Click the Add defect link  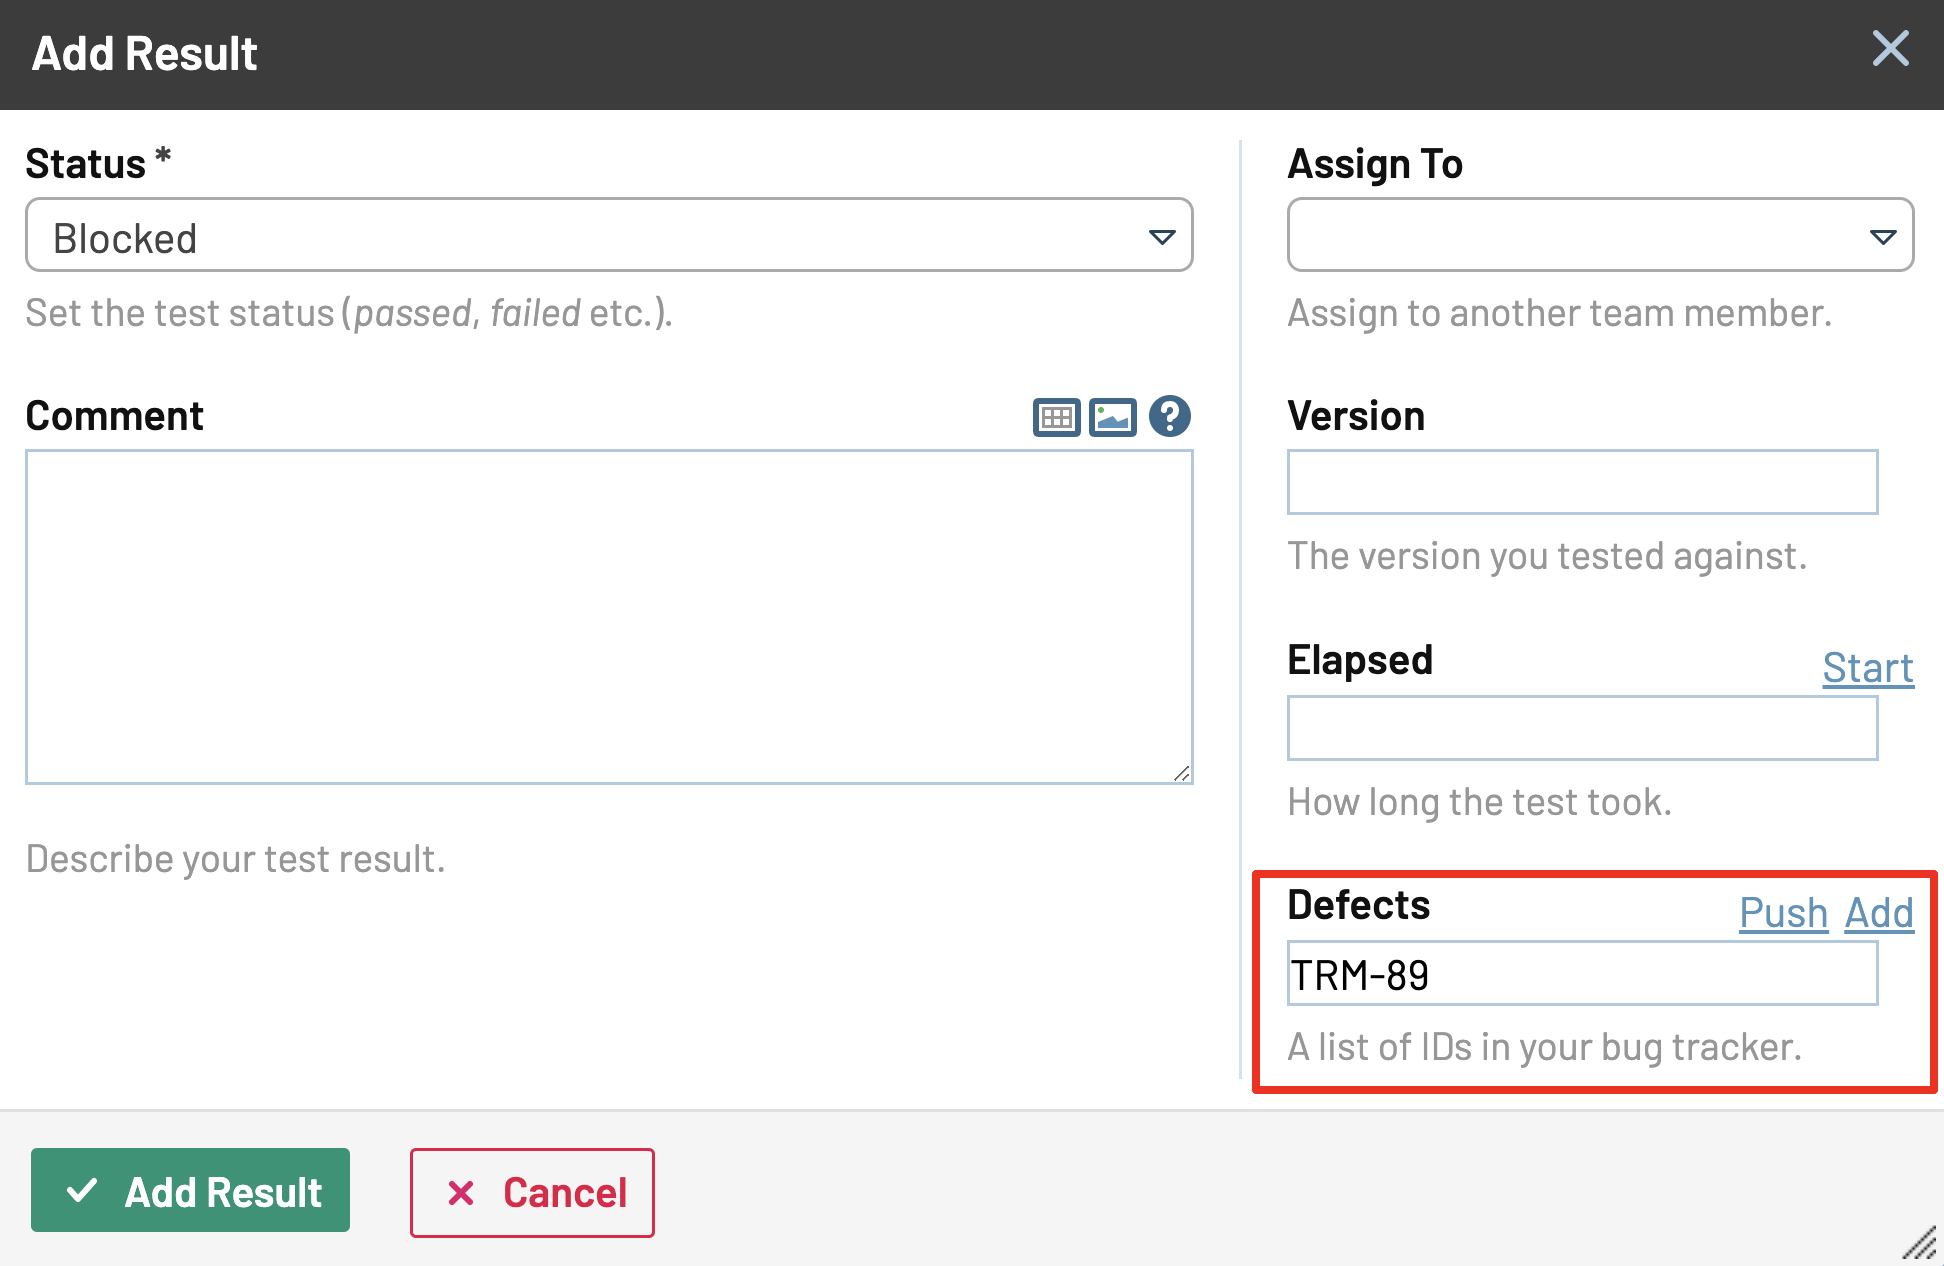(1879, 912)
